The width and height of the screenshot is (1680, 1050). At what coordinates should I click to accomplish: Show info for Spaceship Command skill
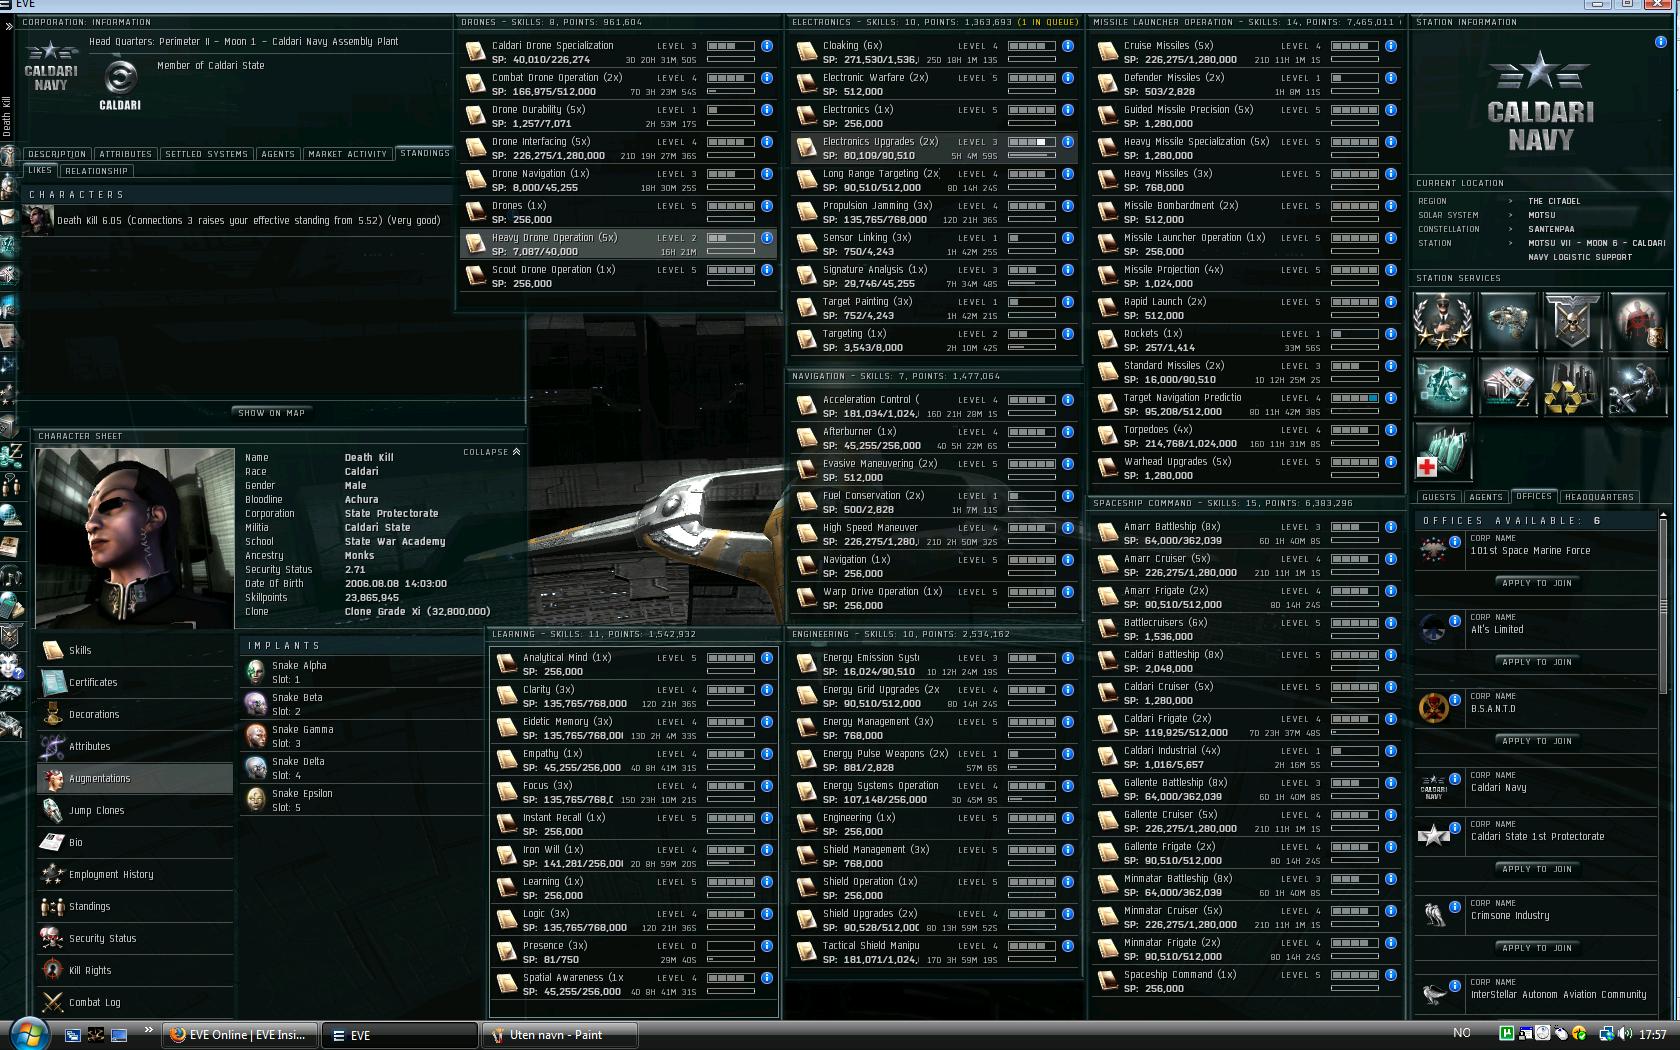1391,975
